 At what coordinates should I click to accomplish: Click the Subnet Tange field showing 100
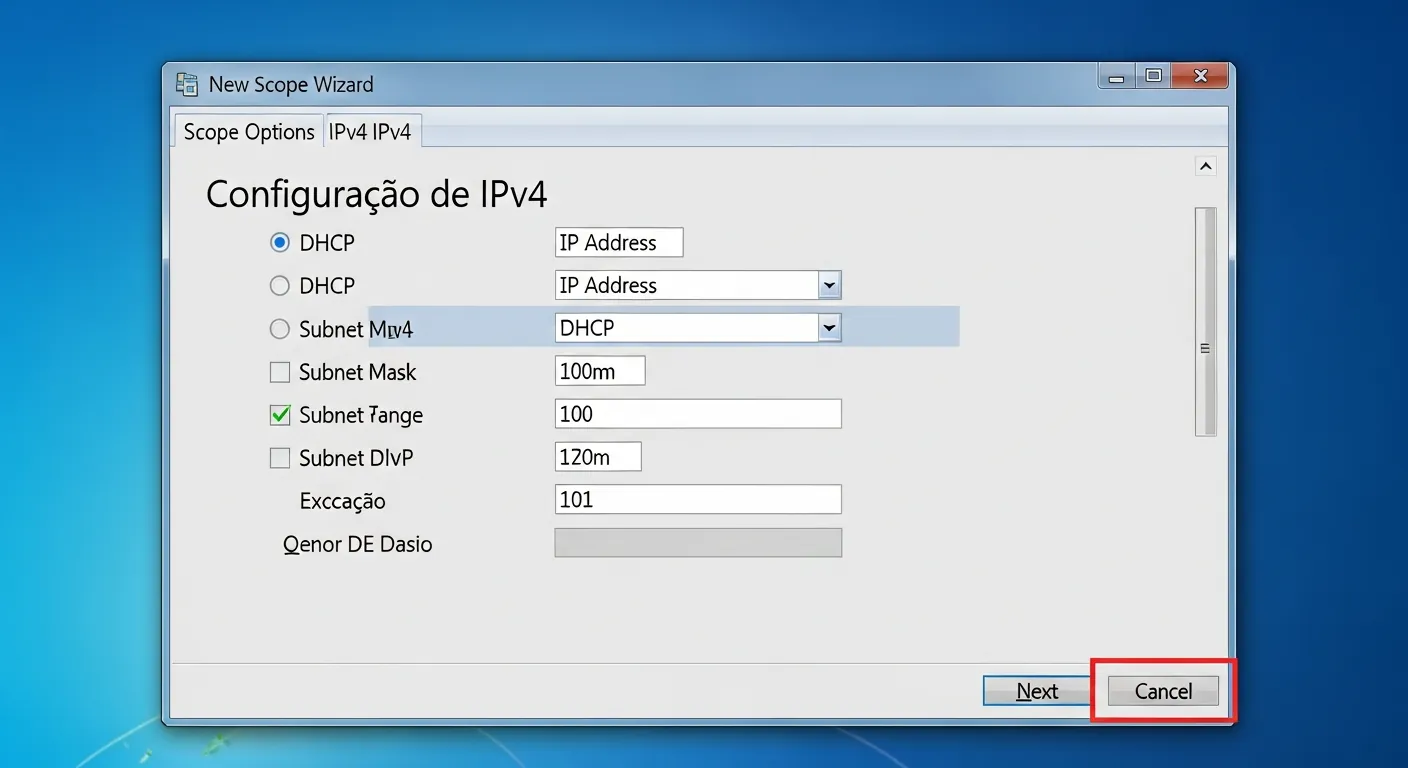click(698, 414)
